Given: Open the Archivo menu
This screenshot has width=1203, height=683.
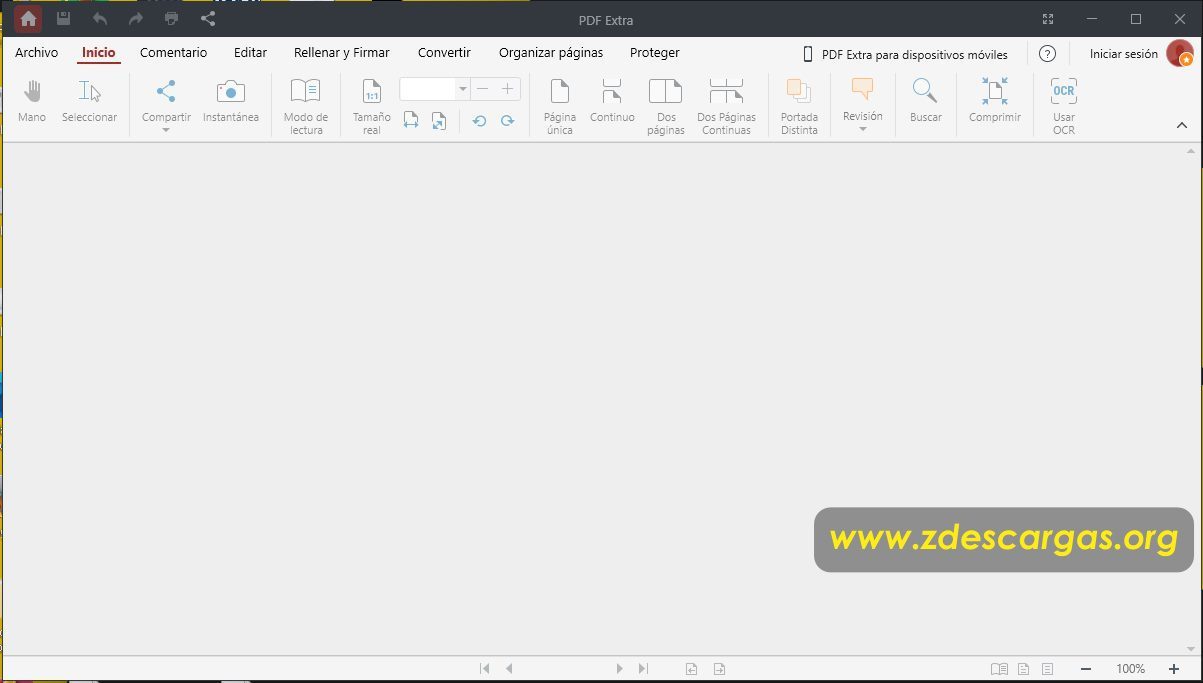Looking at the screenshot, I should click(37, 53).
